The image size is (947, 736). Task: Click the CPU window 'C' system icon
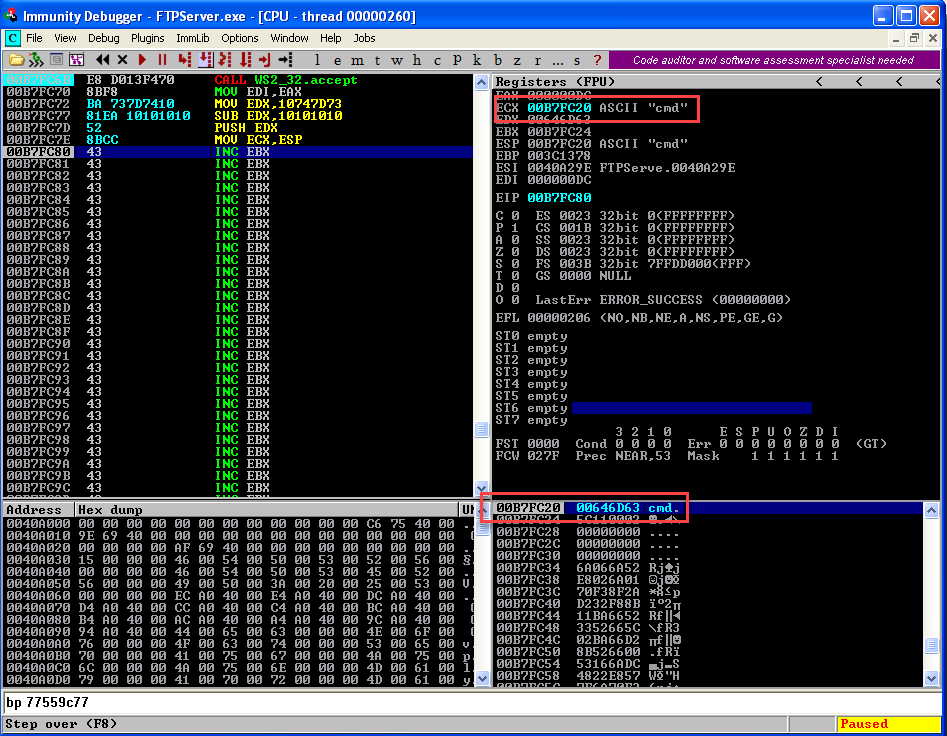[12, 39]
